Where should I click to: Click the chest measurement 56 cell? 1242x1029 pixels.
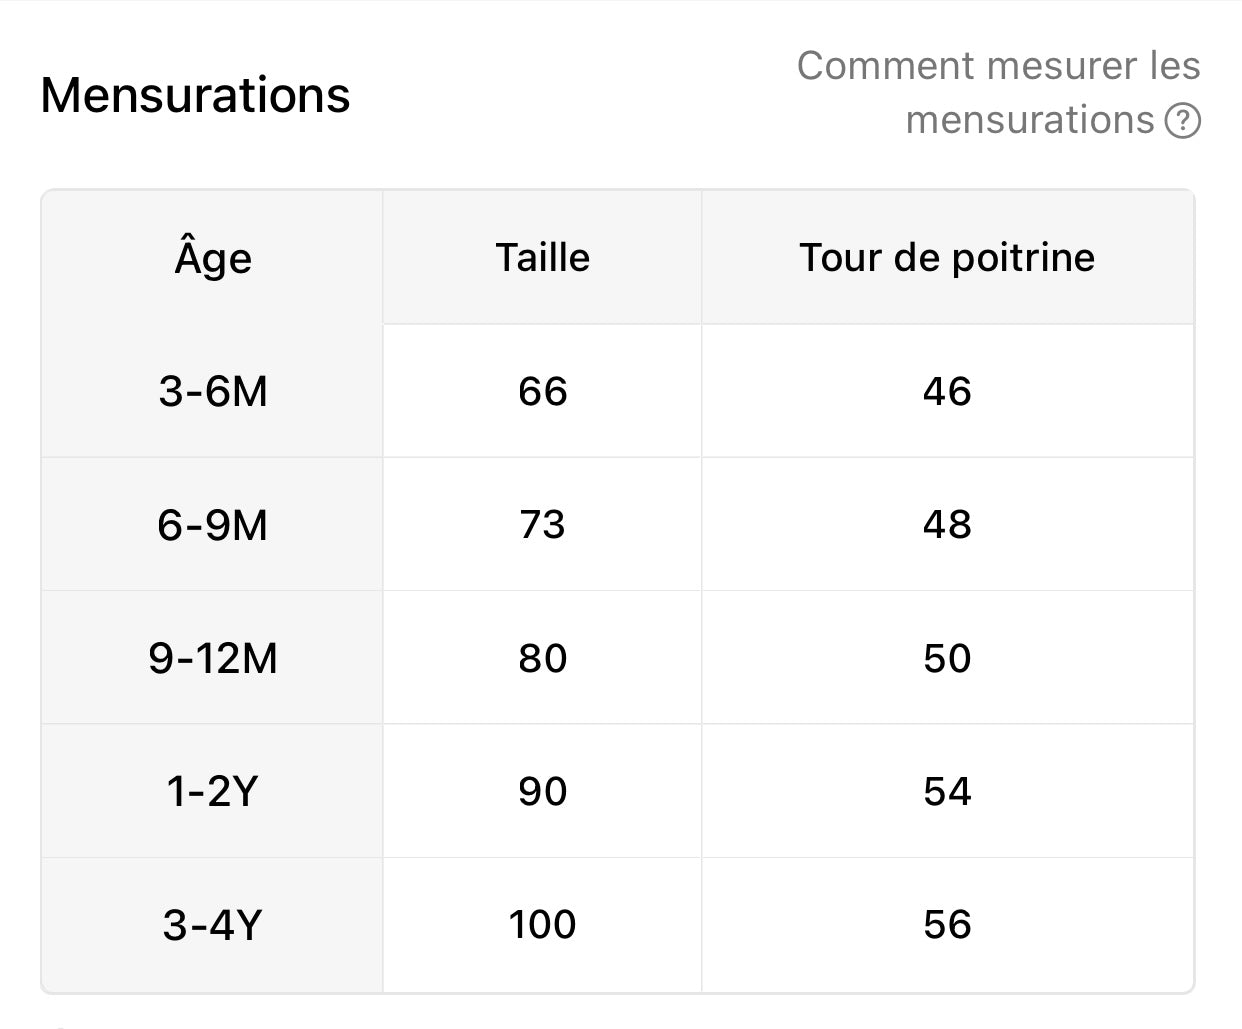click(947, 925)
